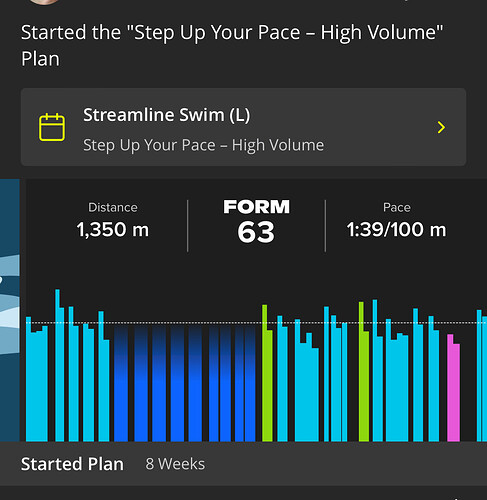487x500 pixels.
Task: Click the pink bar in the swim chart
Action: 453,388
